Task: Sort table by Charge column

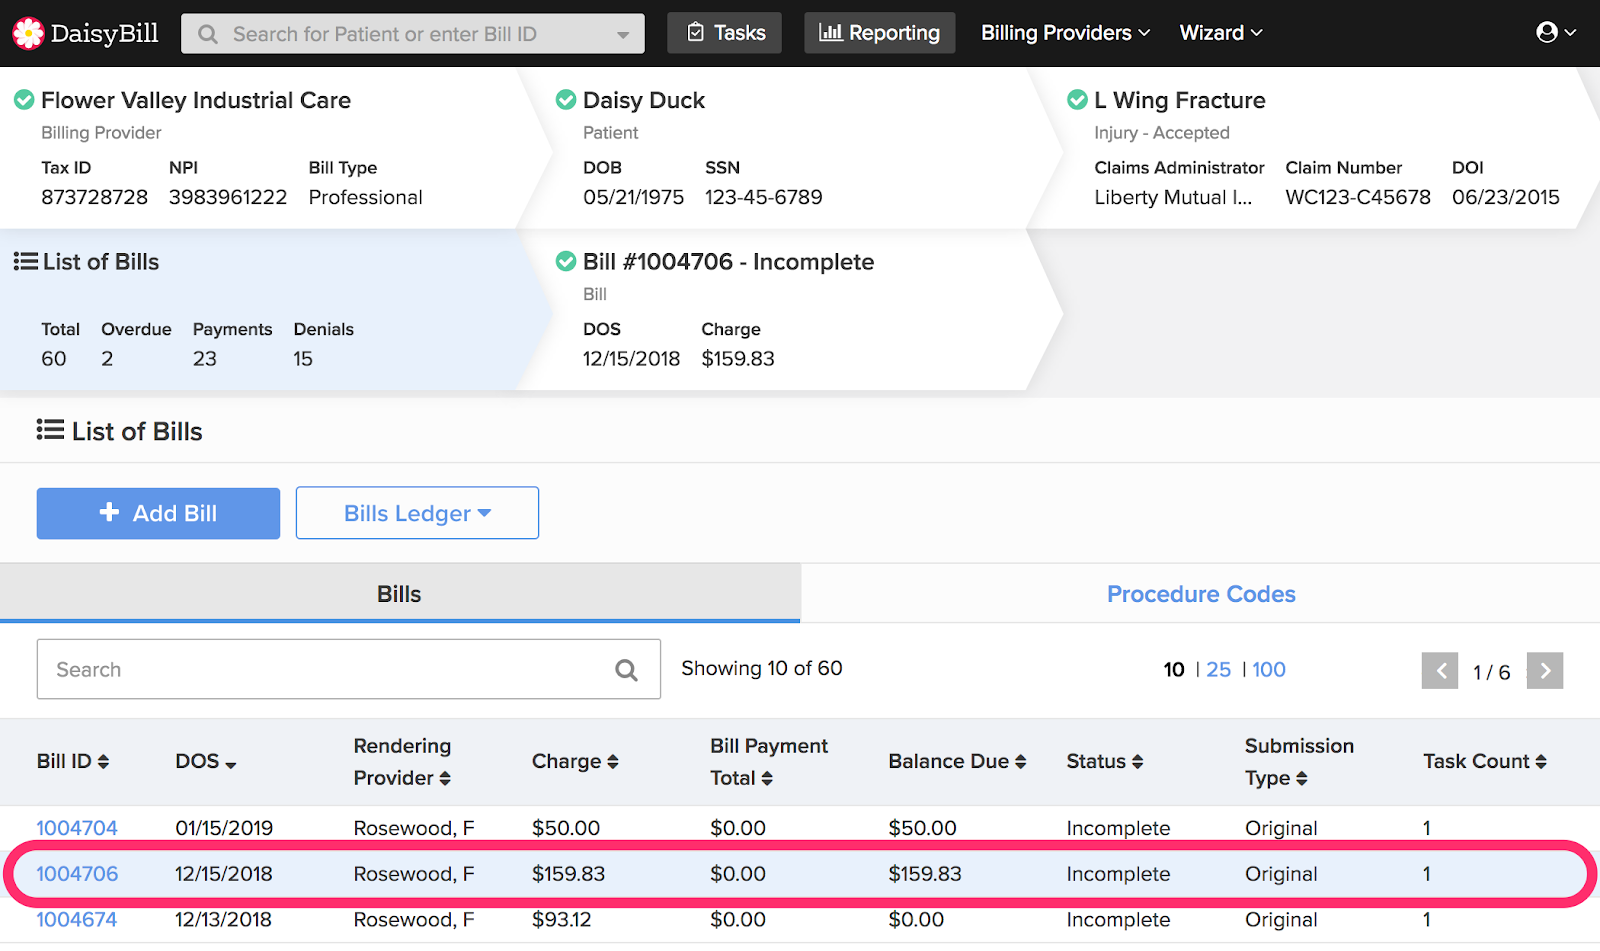Action: click(x=575, y=762)
